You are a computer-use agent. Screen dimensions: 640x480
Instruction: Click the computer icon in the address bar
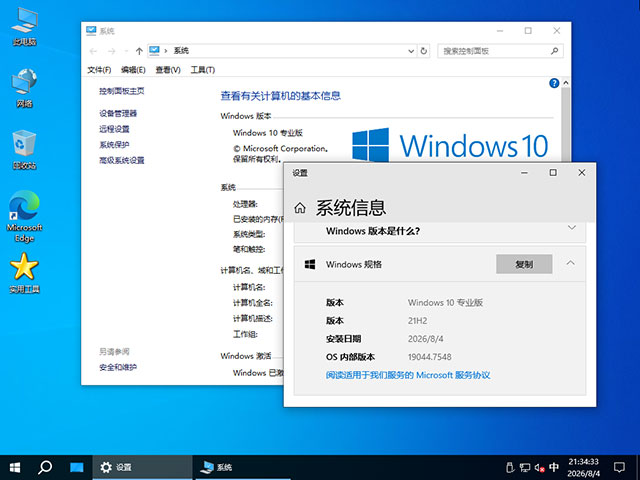coord(154,51)
